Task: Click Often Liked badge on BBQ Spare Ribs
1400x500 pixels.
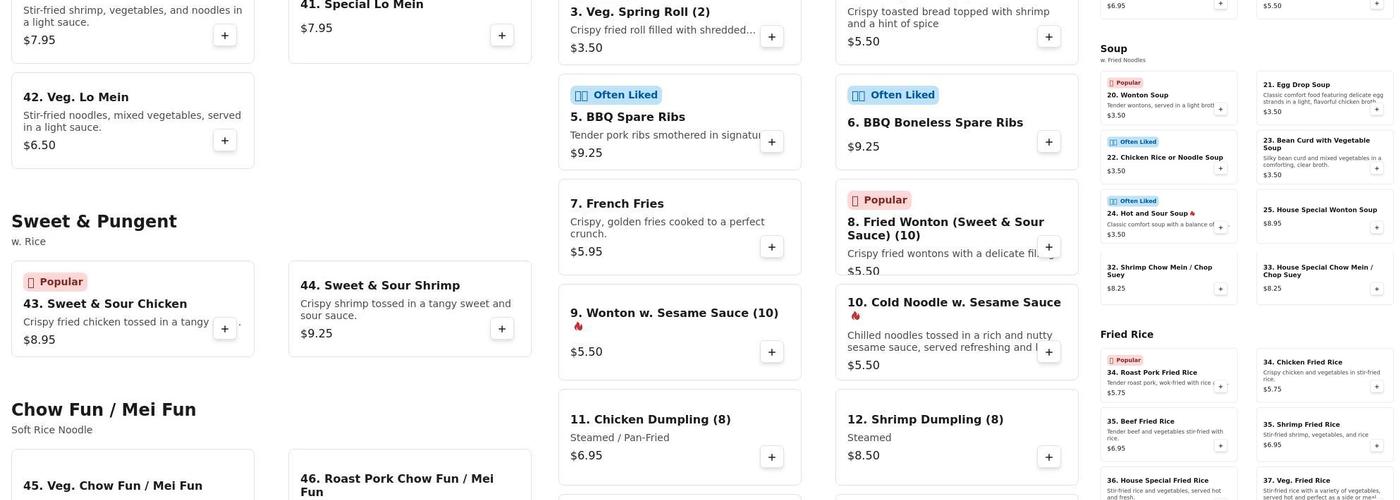Action: pyautogui.click(x=615, y=95)
